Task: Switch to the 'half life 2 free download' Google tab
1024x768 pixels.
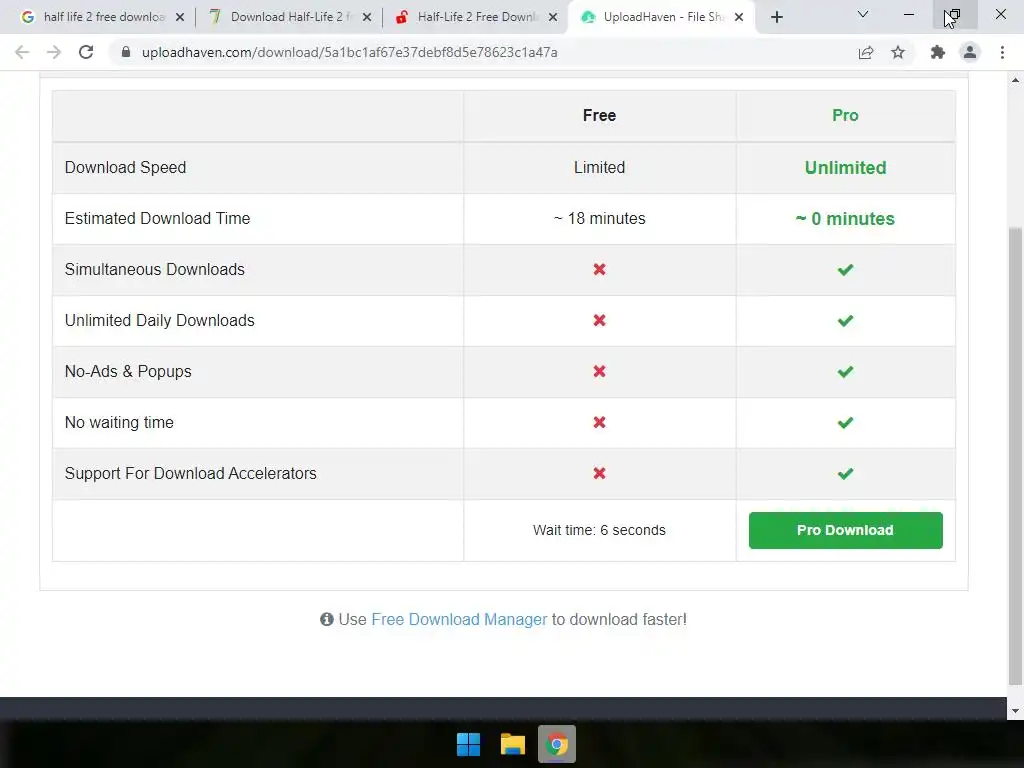Action: click(103, 17)
